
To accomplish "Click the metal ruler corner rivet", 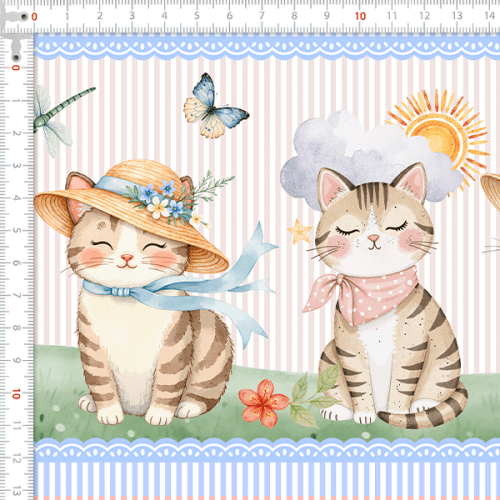I will click(x=24, y=16).
